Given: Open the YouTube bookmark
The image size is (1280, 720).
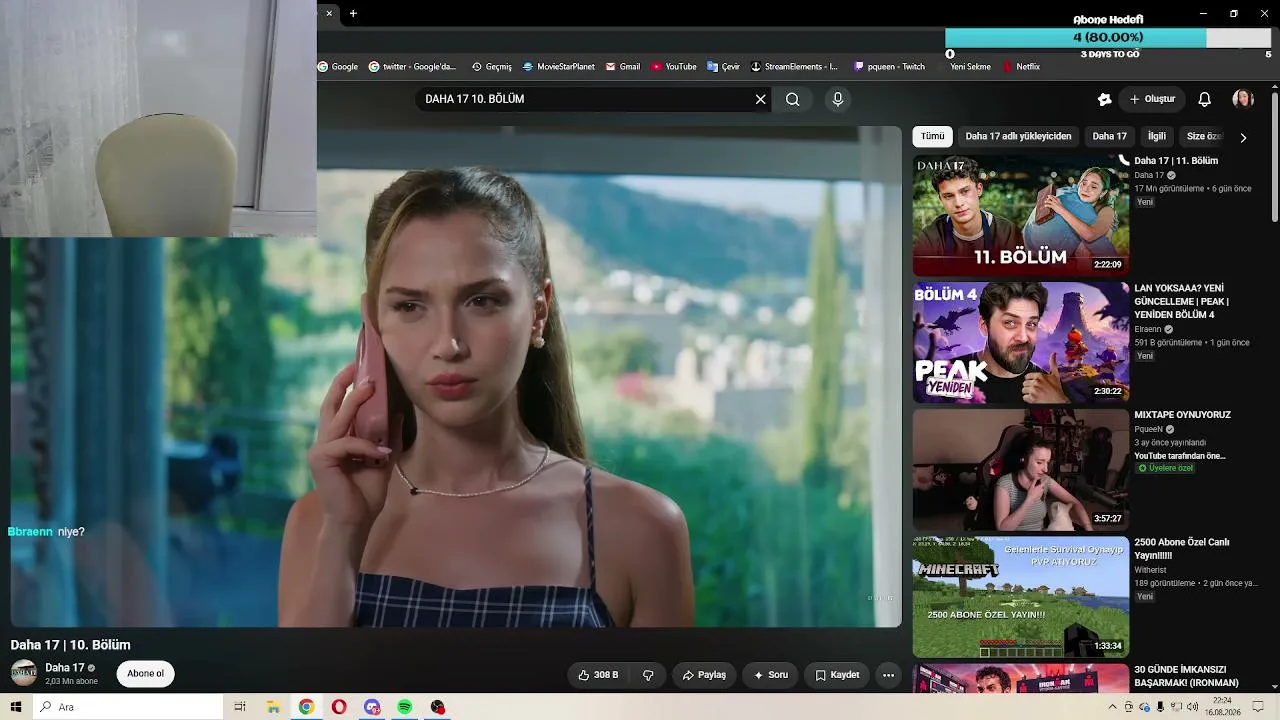Looking at the screenshot, I should pos(674,67).
